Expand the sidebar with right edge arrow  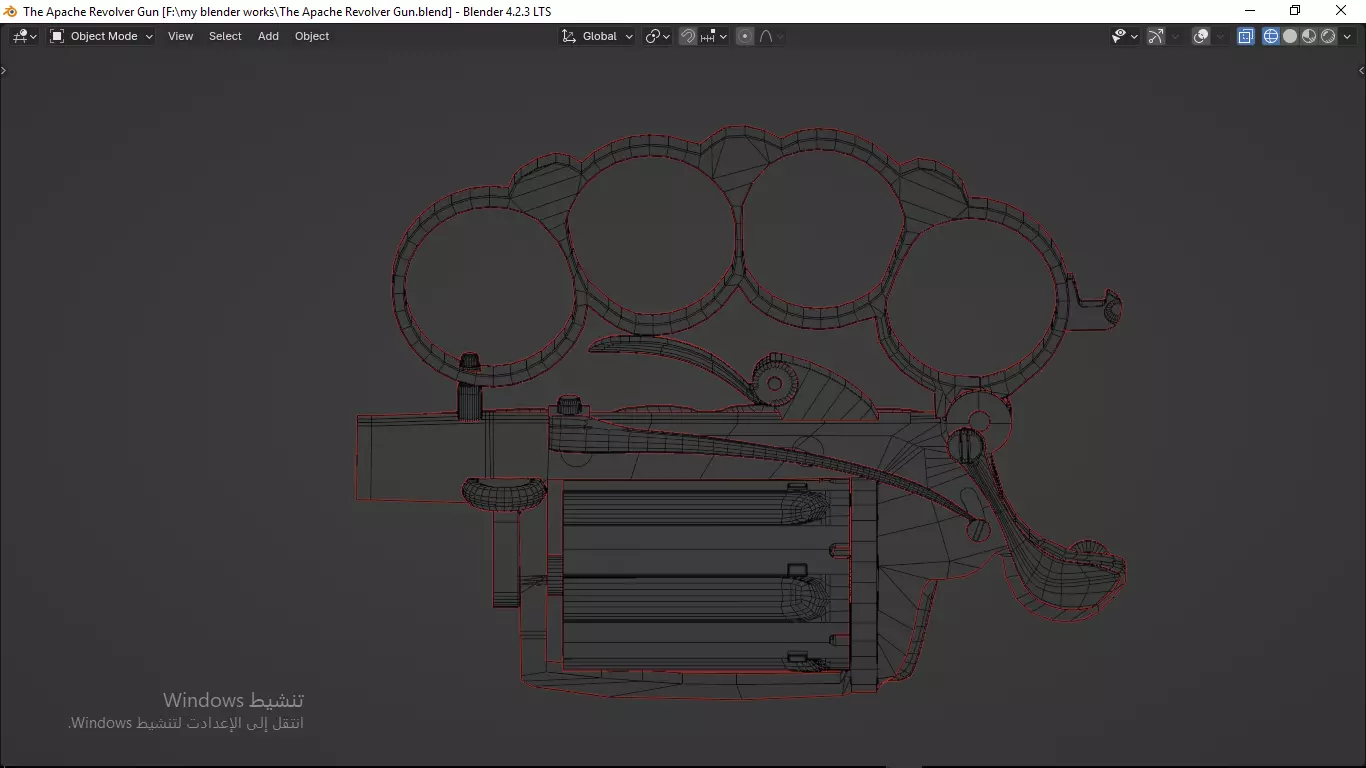pyautogui.click(x=1361, y=70)
